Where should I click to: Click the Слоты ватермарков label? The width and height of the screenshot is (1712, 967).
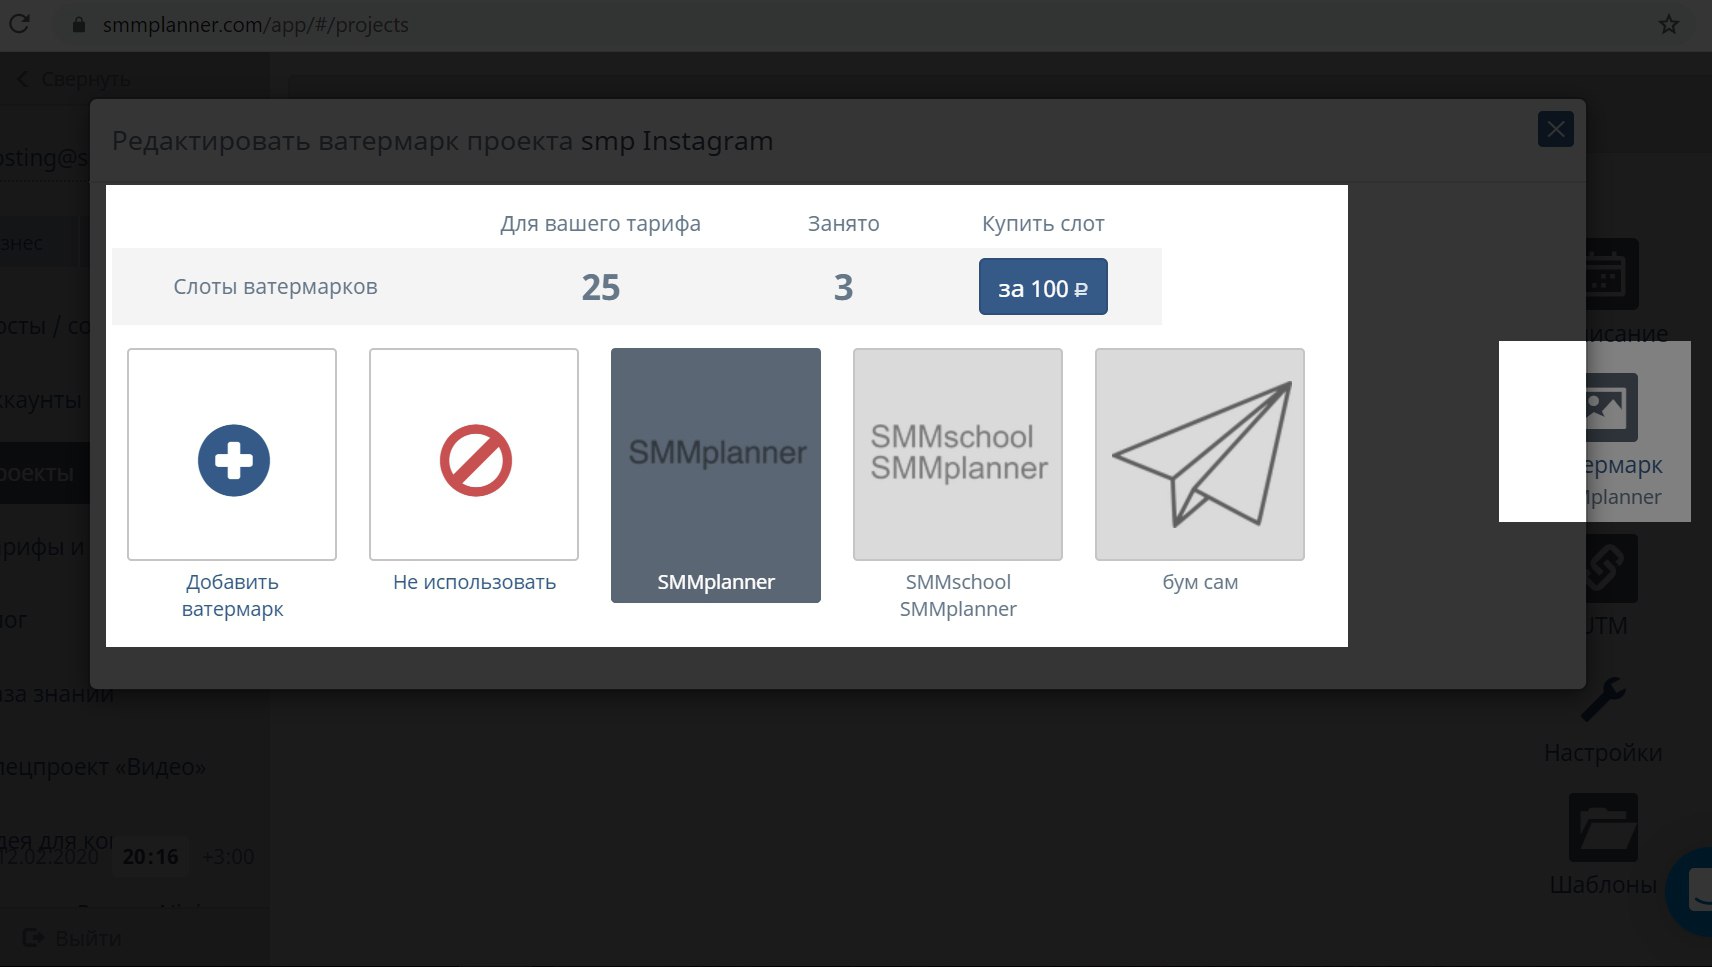(x=275, y=287)
